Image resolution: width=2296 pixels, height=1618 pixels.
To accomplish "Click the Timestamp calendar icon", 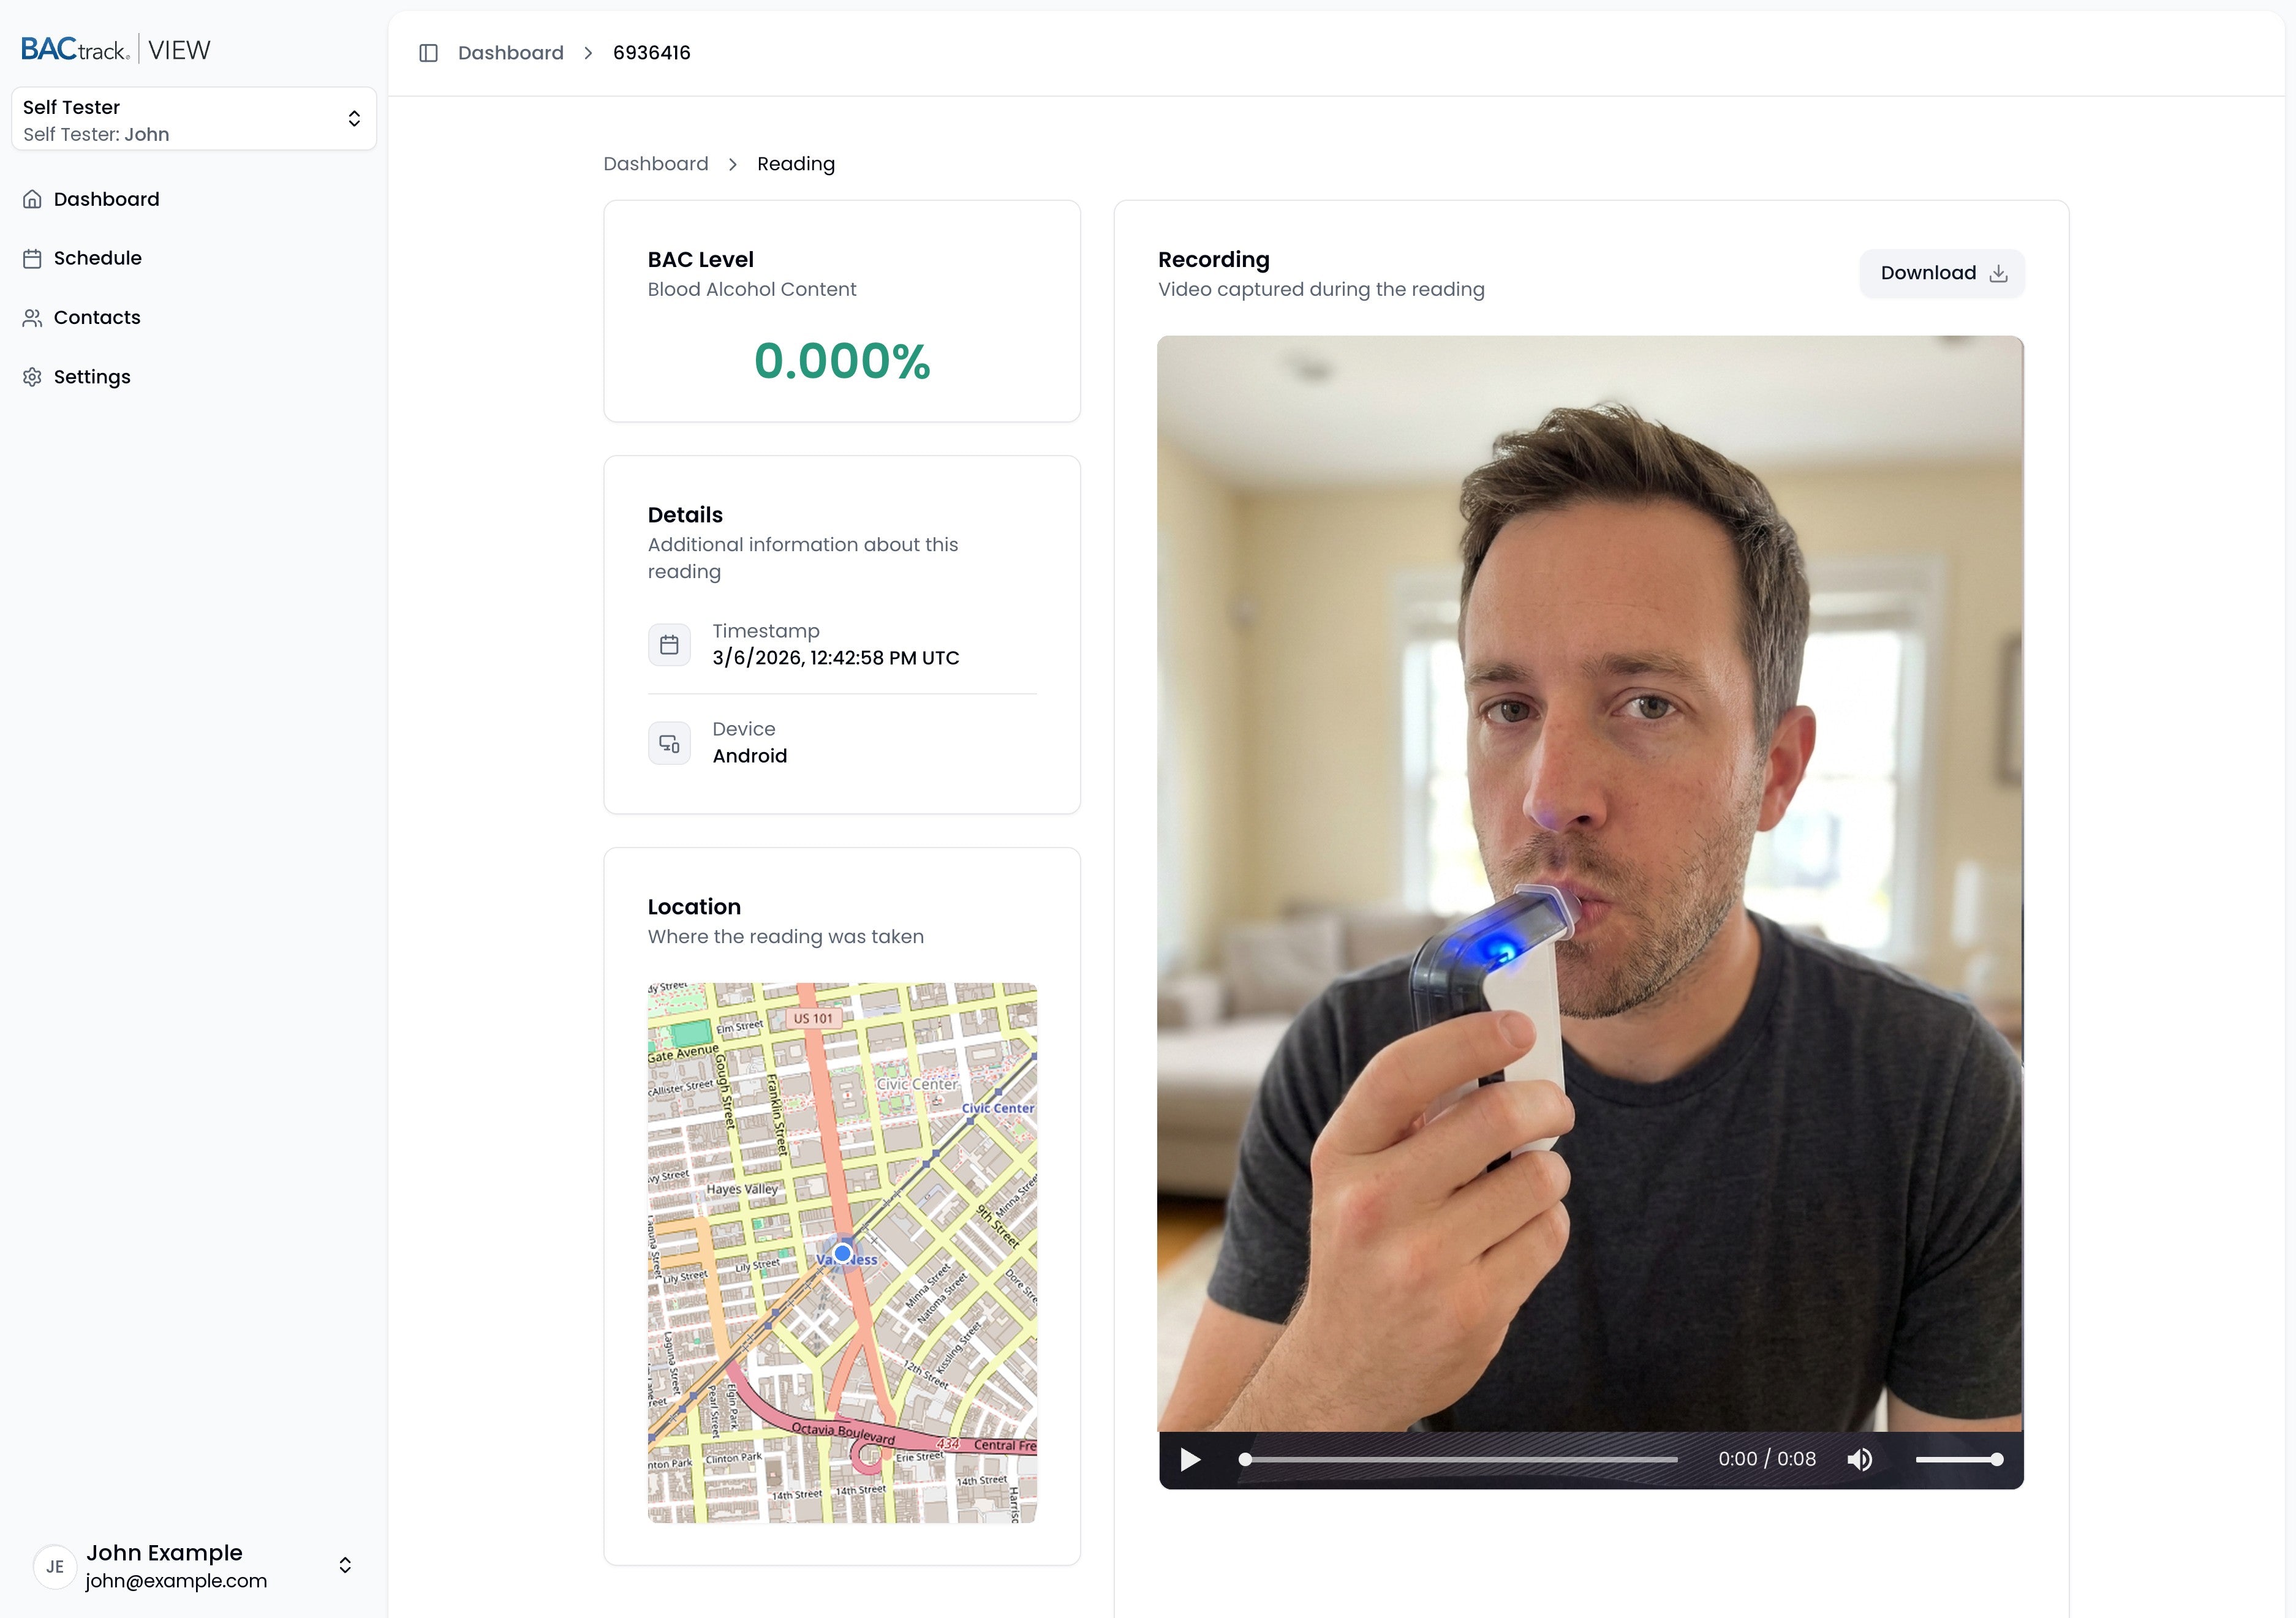I will pyautogui.click(x=669, y=645).
